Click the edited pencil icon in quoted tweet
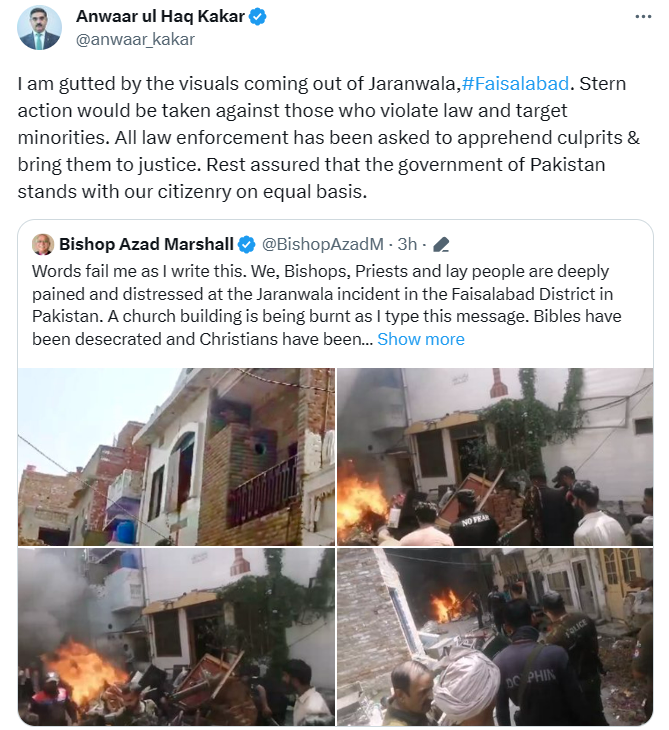The height and width of the screenshot is (730, 669). 441,244
